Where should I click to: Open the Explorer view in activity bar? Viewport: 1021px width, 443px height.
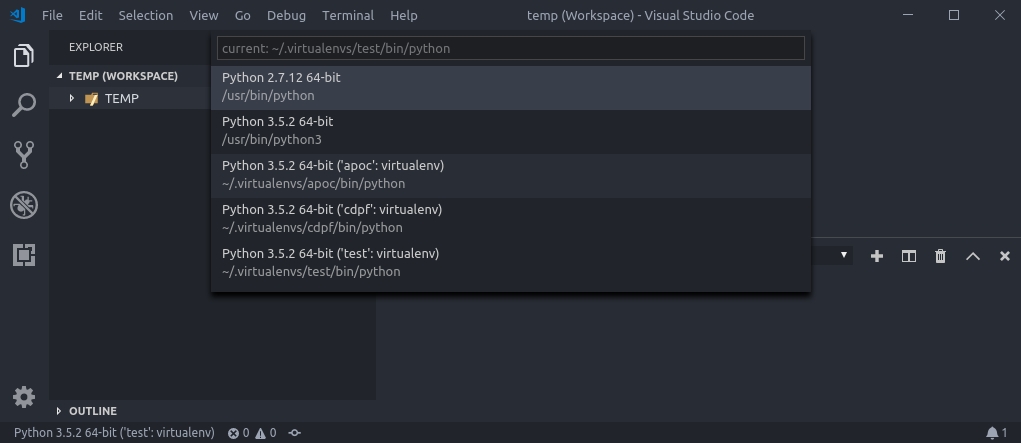(x=24, y=55)
